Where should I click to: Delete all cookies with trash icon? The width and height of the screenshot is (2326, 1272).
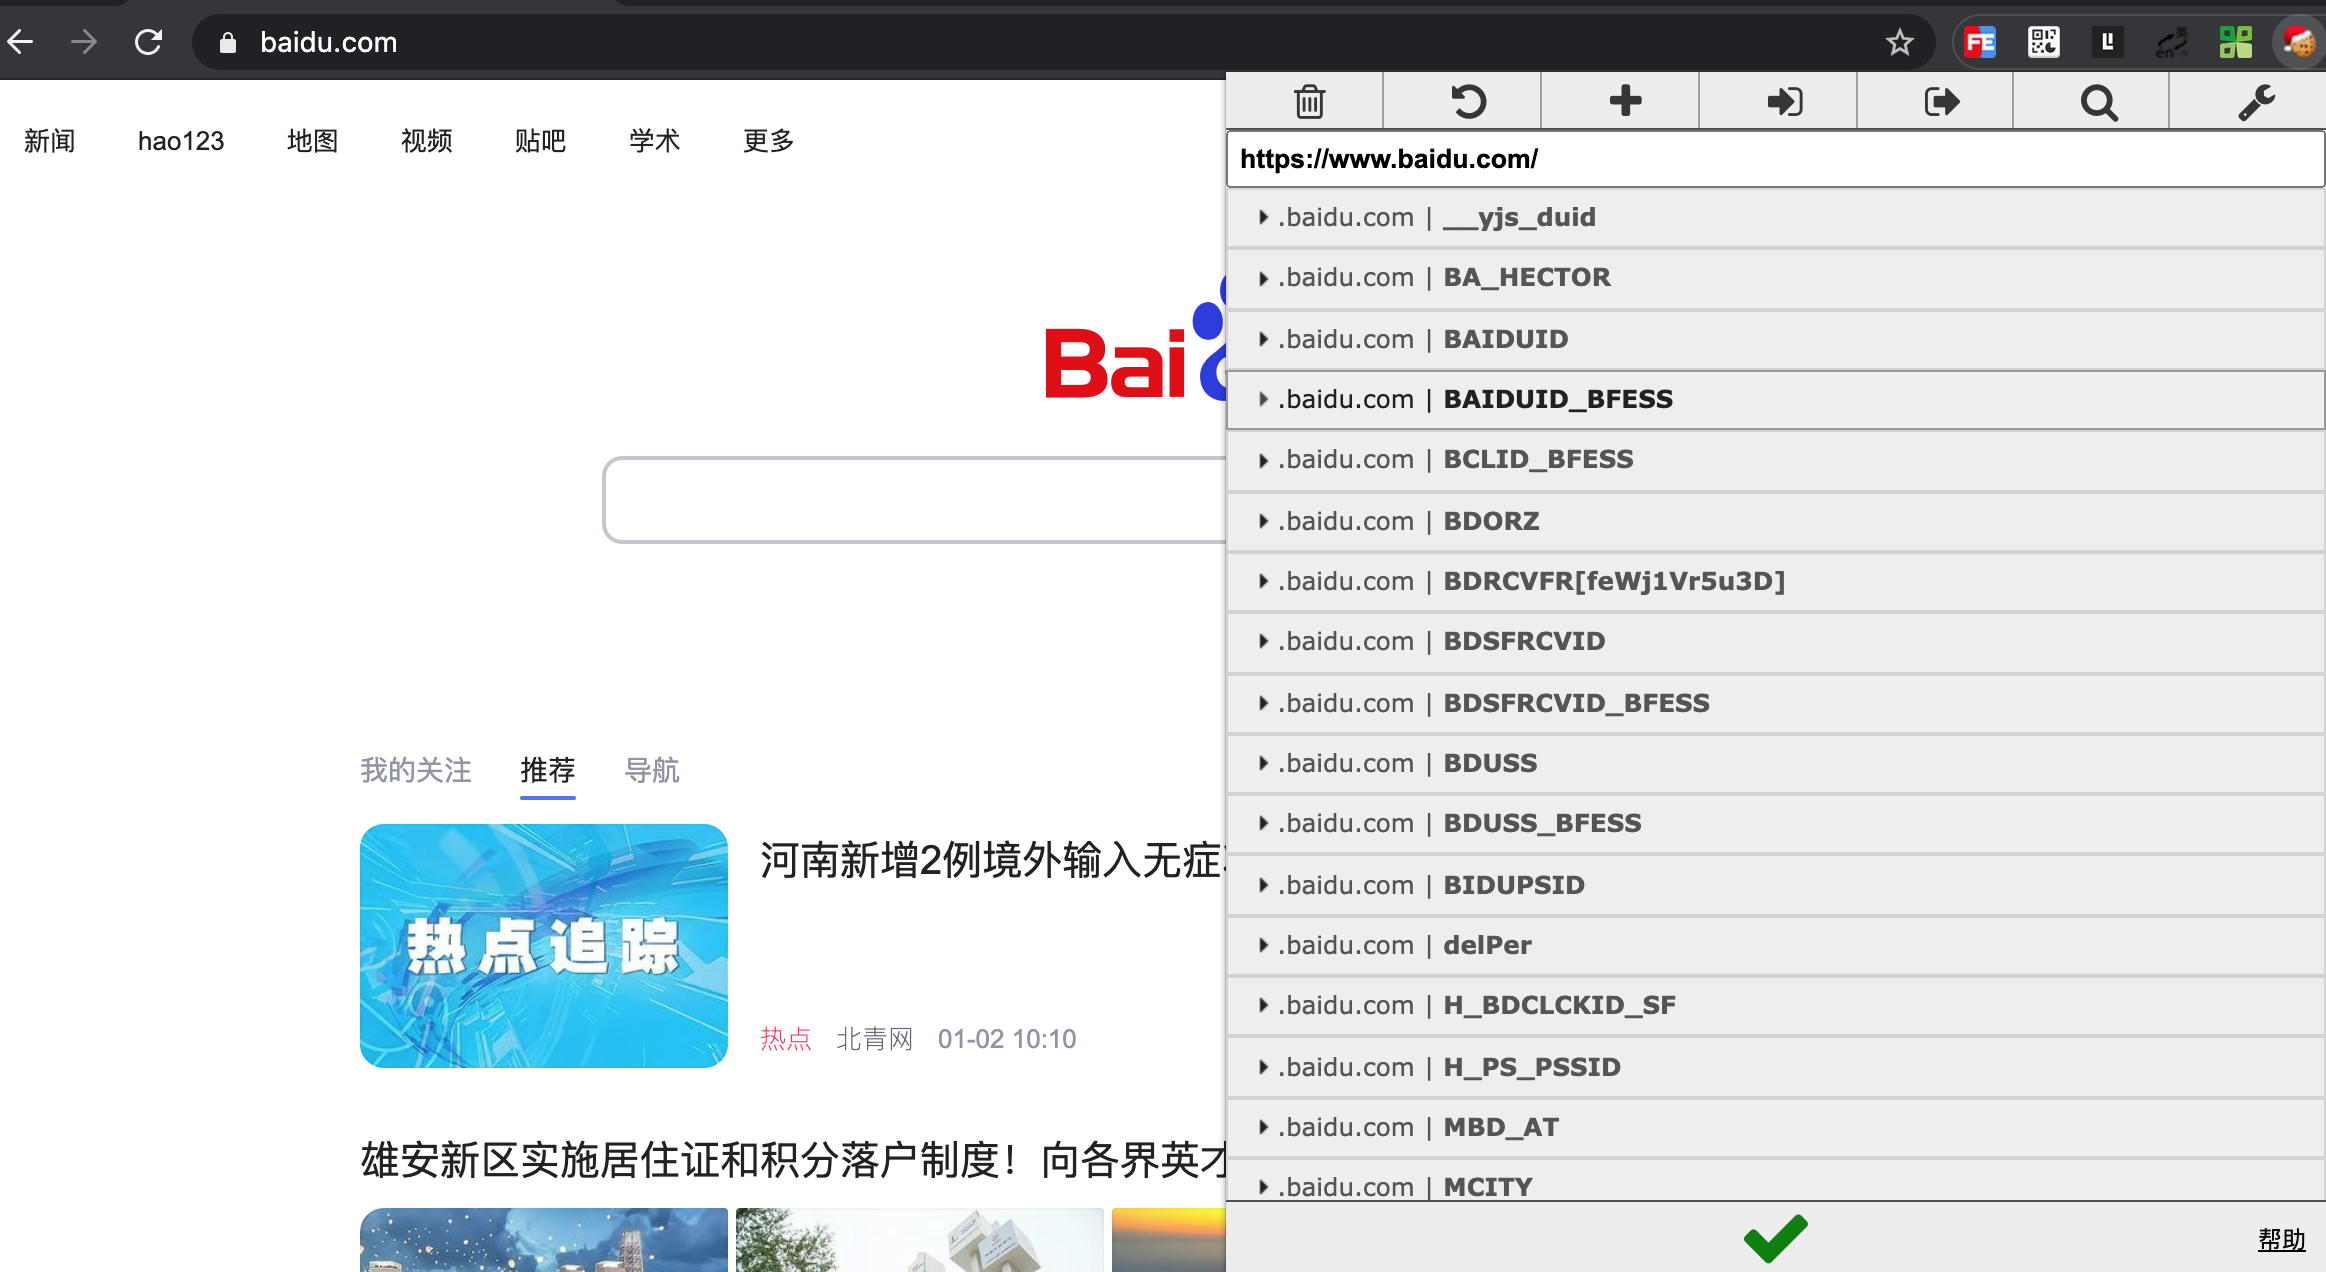click(1308, 102)
